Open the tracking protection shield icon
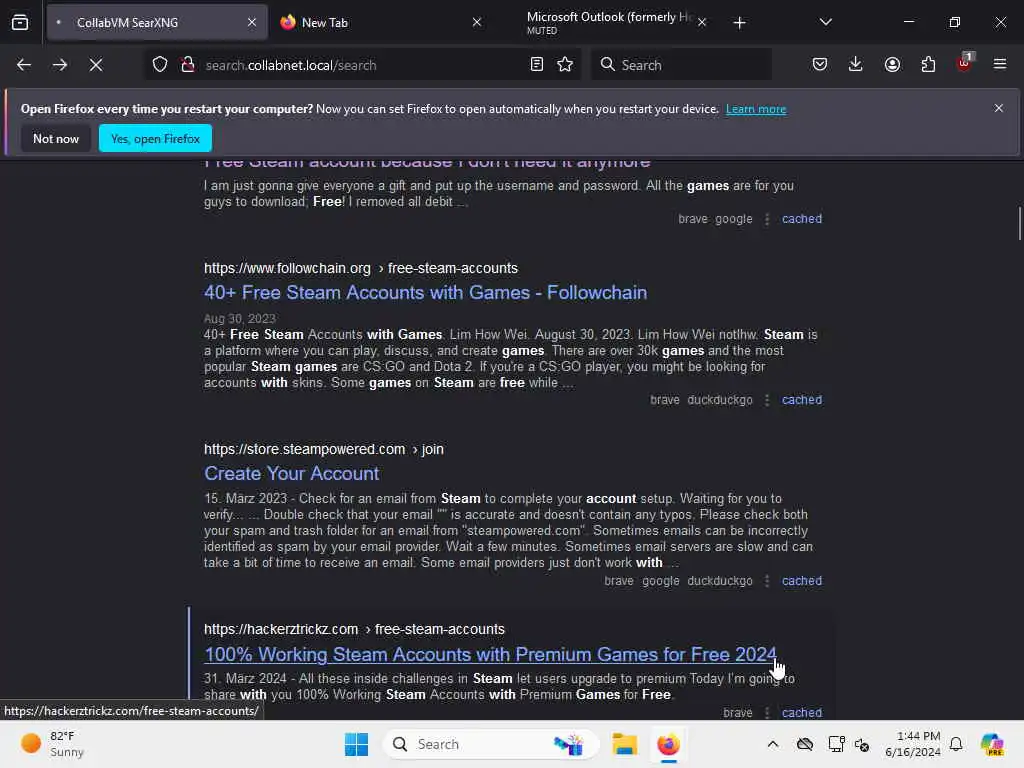Screen dimensions: 1024x768 pyautogui.click(x=159, y=65)
